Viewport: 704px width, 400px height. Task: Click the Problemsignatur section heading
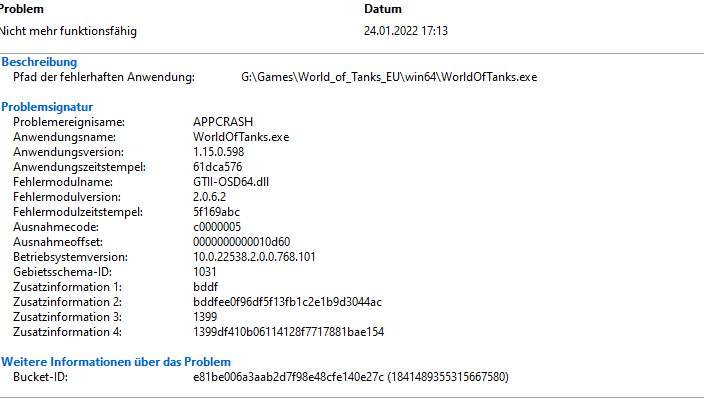pyautogui.click(x=47, y=107)
